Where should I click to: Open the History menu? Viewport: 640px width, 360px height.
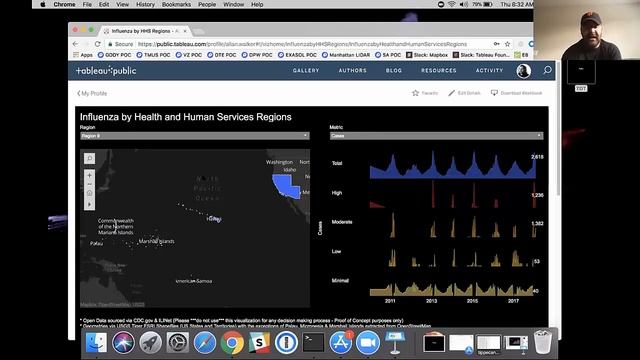coord(145,4)
